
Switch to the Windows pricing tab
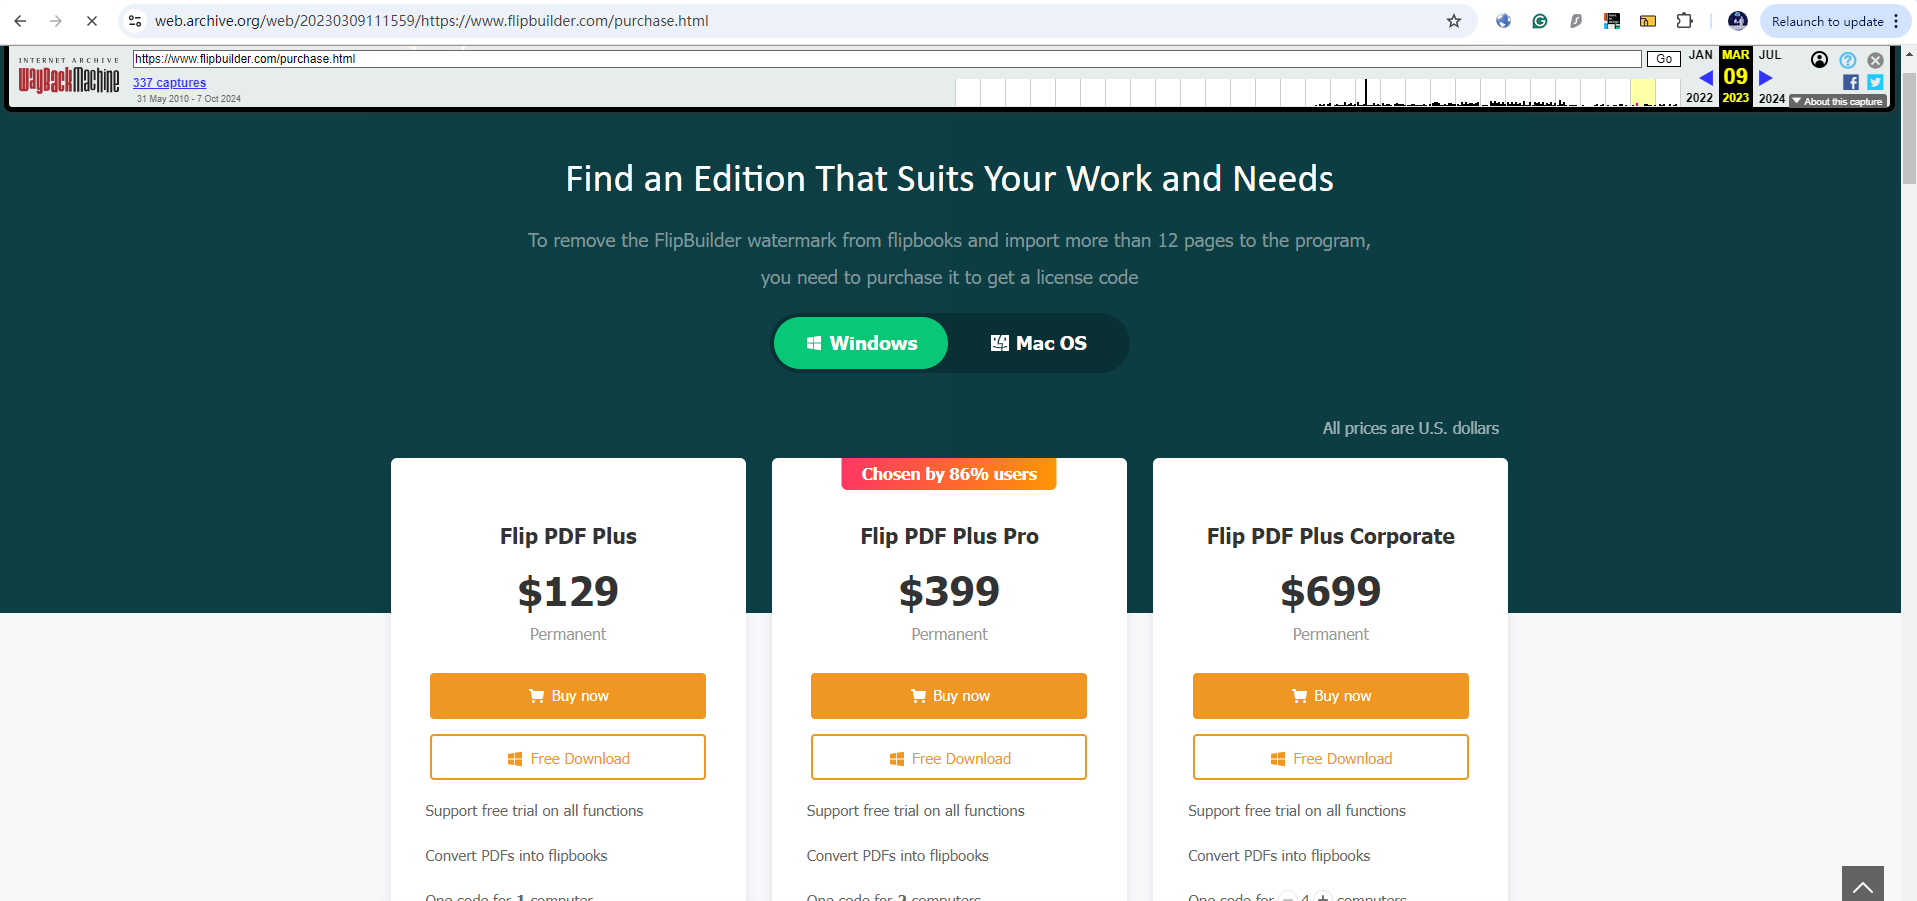(861, 343)
